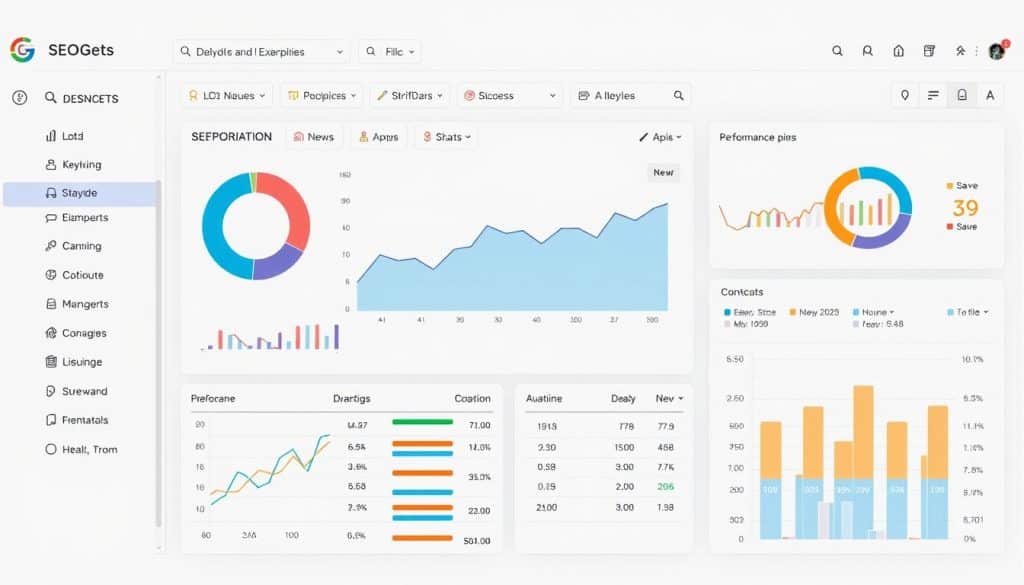
Task: Click the location pin view icon
Action: 904,95
